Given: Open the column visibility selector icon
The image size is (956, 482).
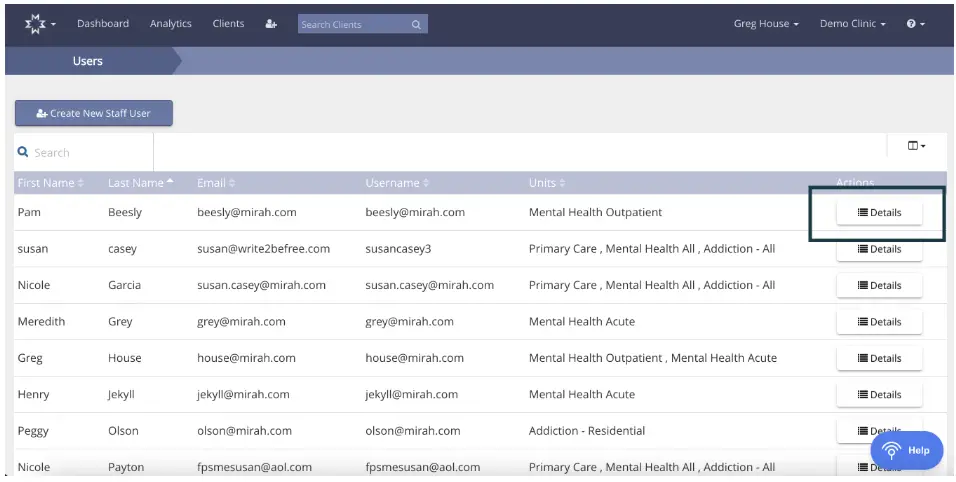Looking at the screenshot, I should pos(916,146).
